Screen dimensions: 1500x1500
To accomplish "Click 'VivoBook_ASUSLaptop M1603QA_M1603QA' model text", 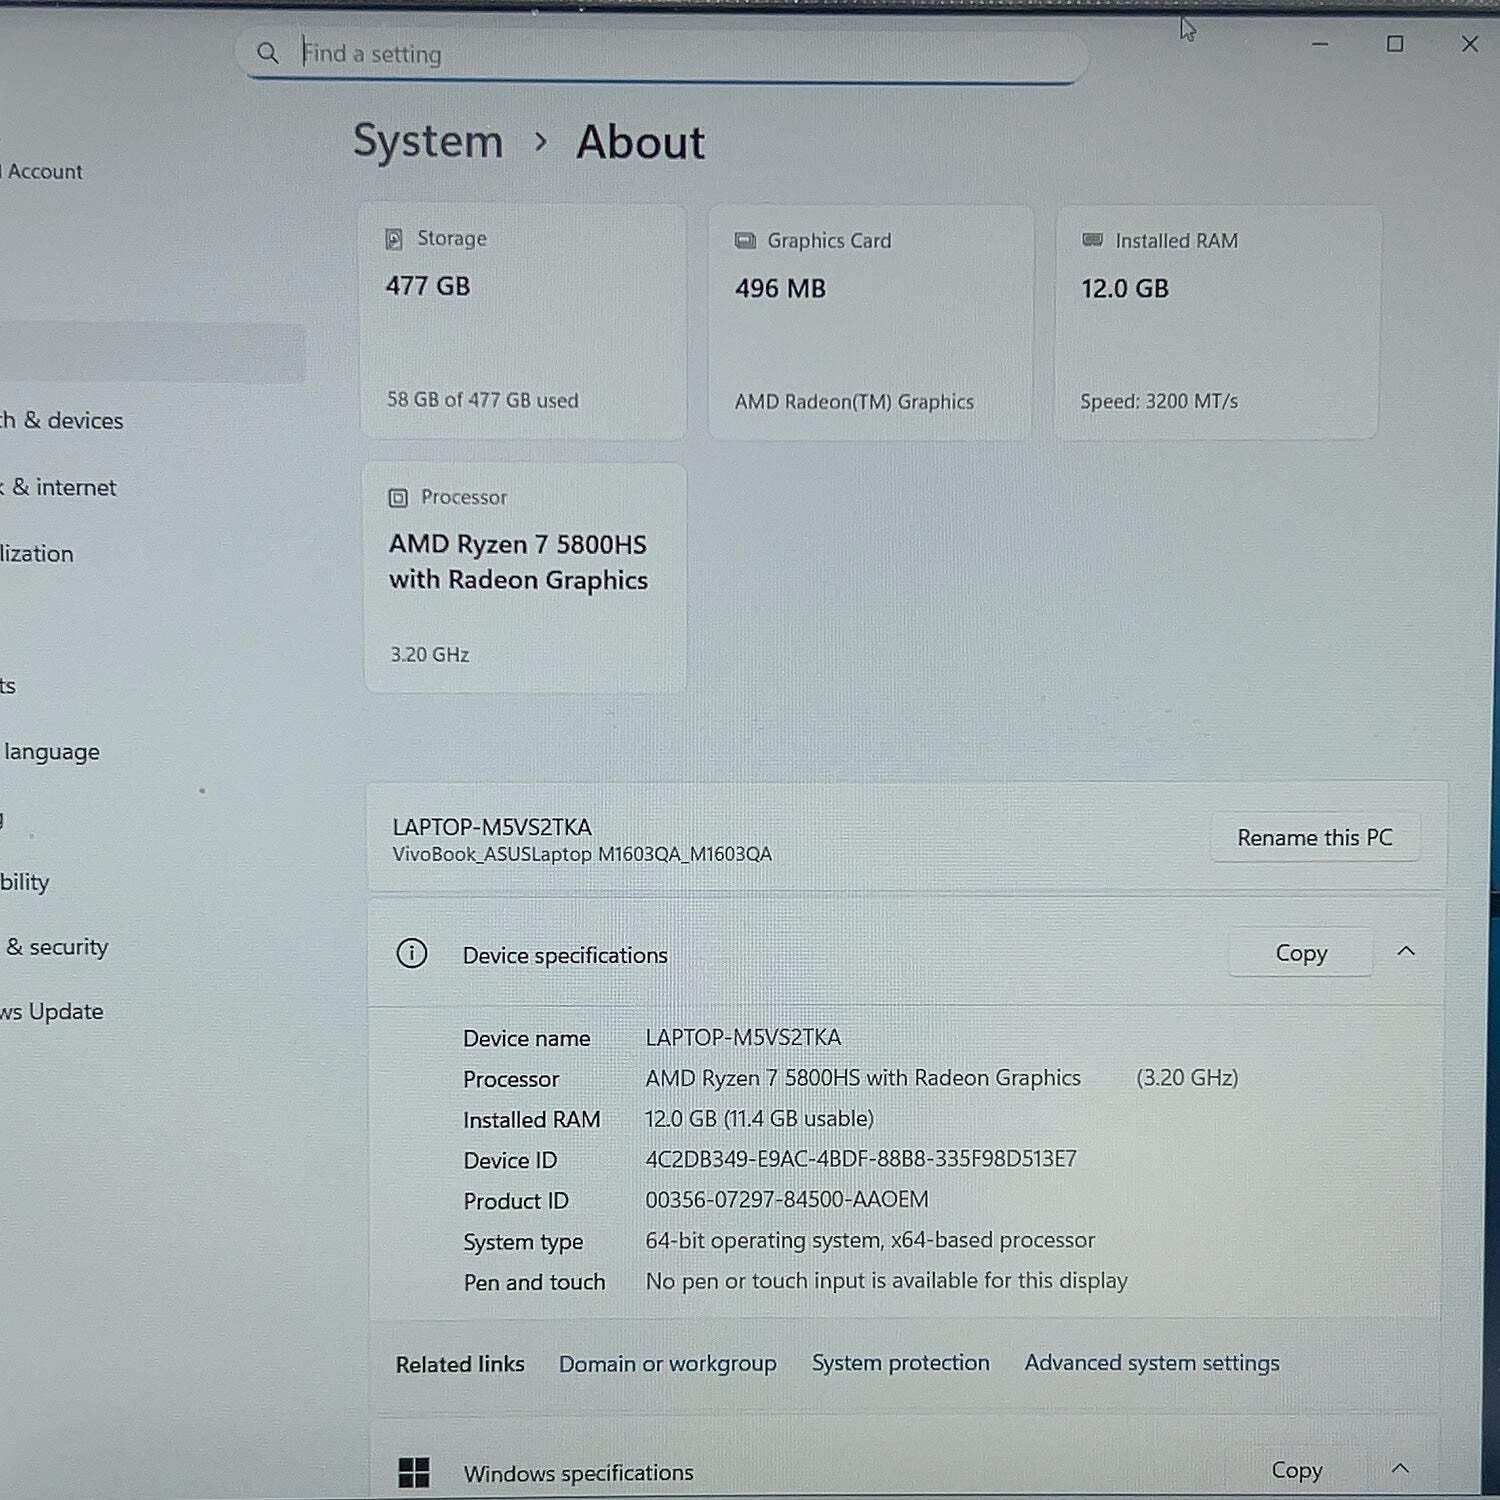I will click(582, 854).
